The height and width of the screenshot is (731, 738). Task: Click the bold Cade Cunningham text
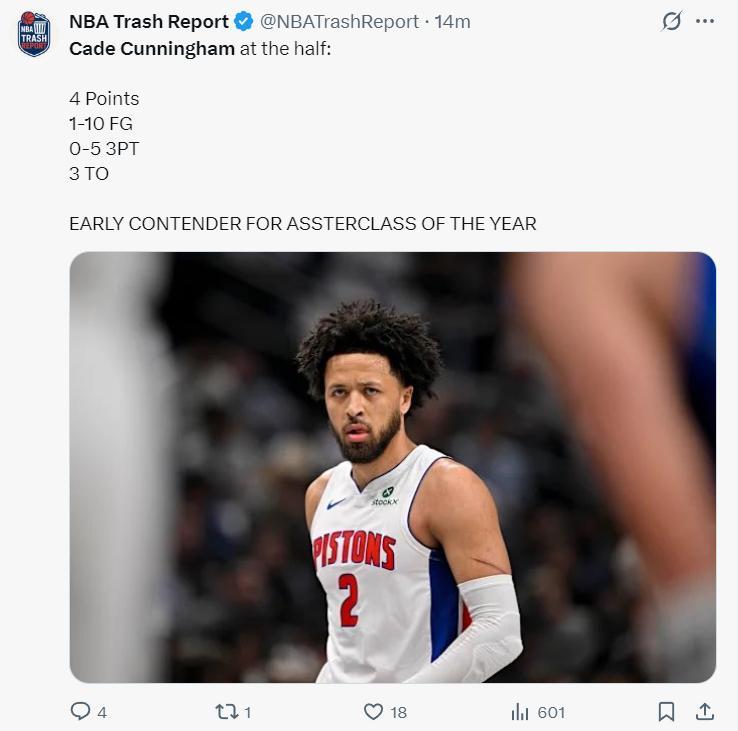(151, 48)
